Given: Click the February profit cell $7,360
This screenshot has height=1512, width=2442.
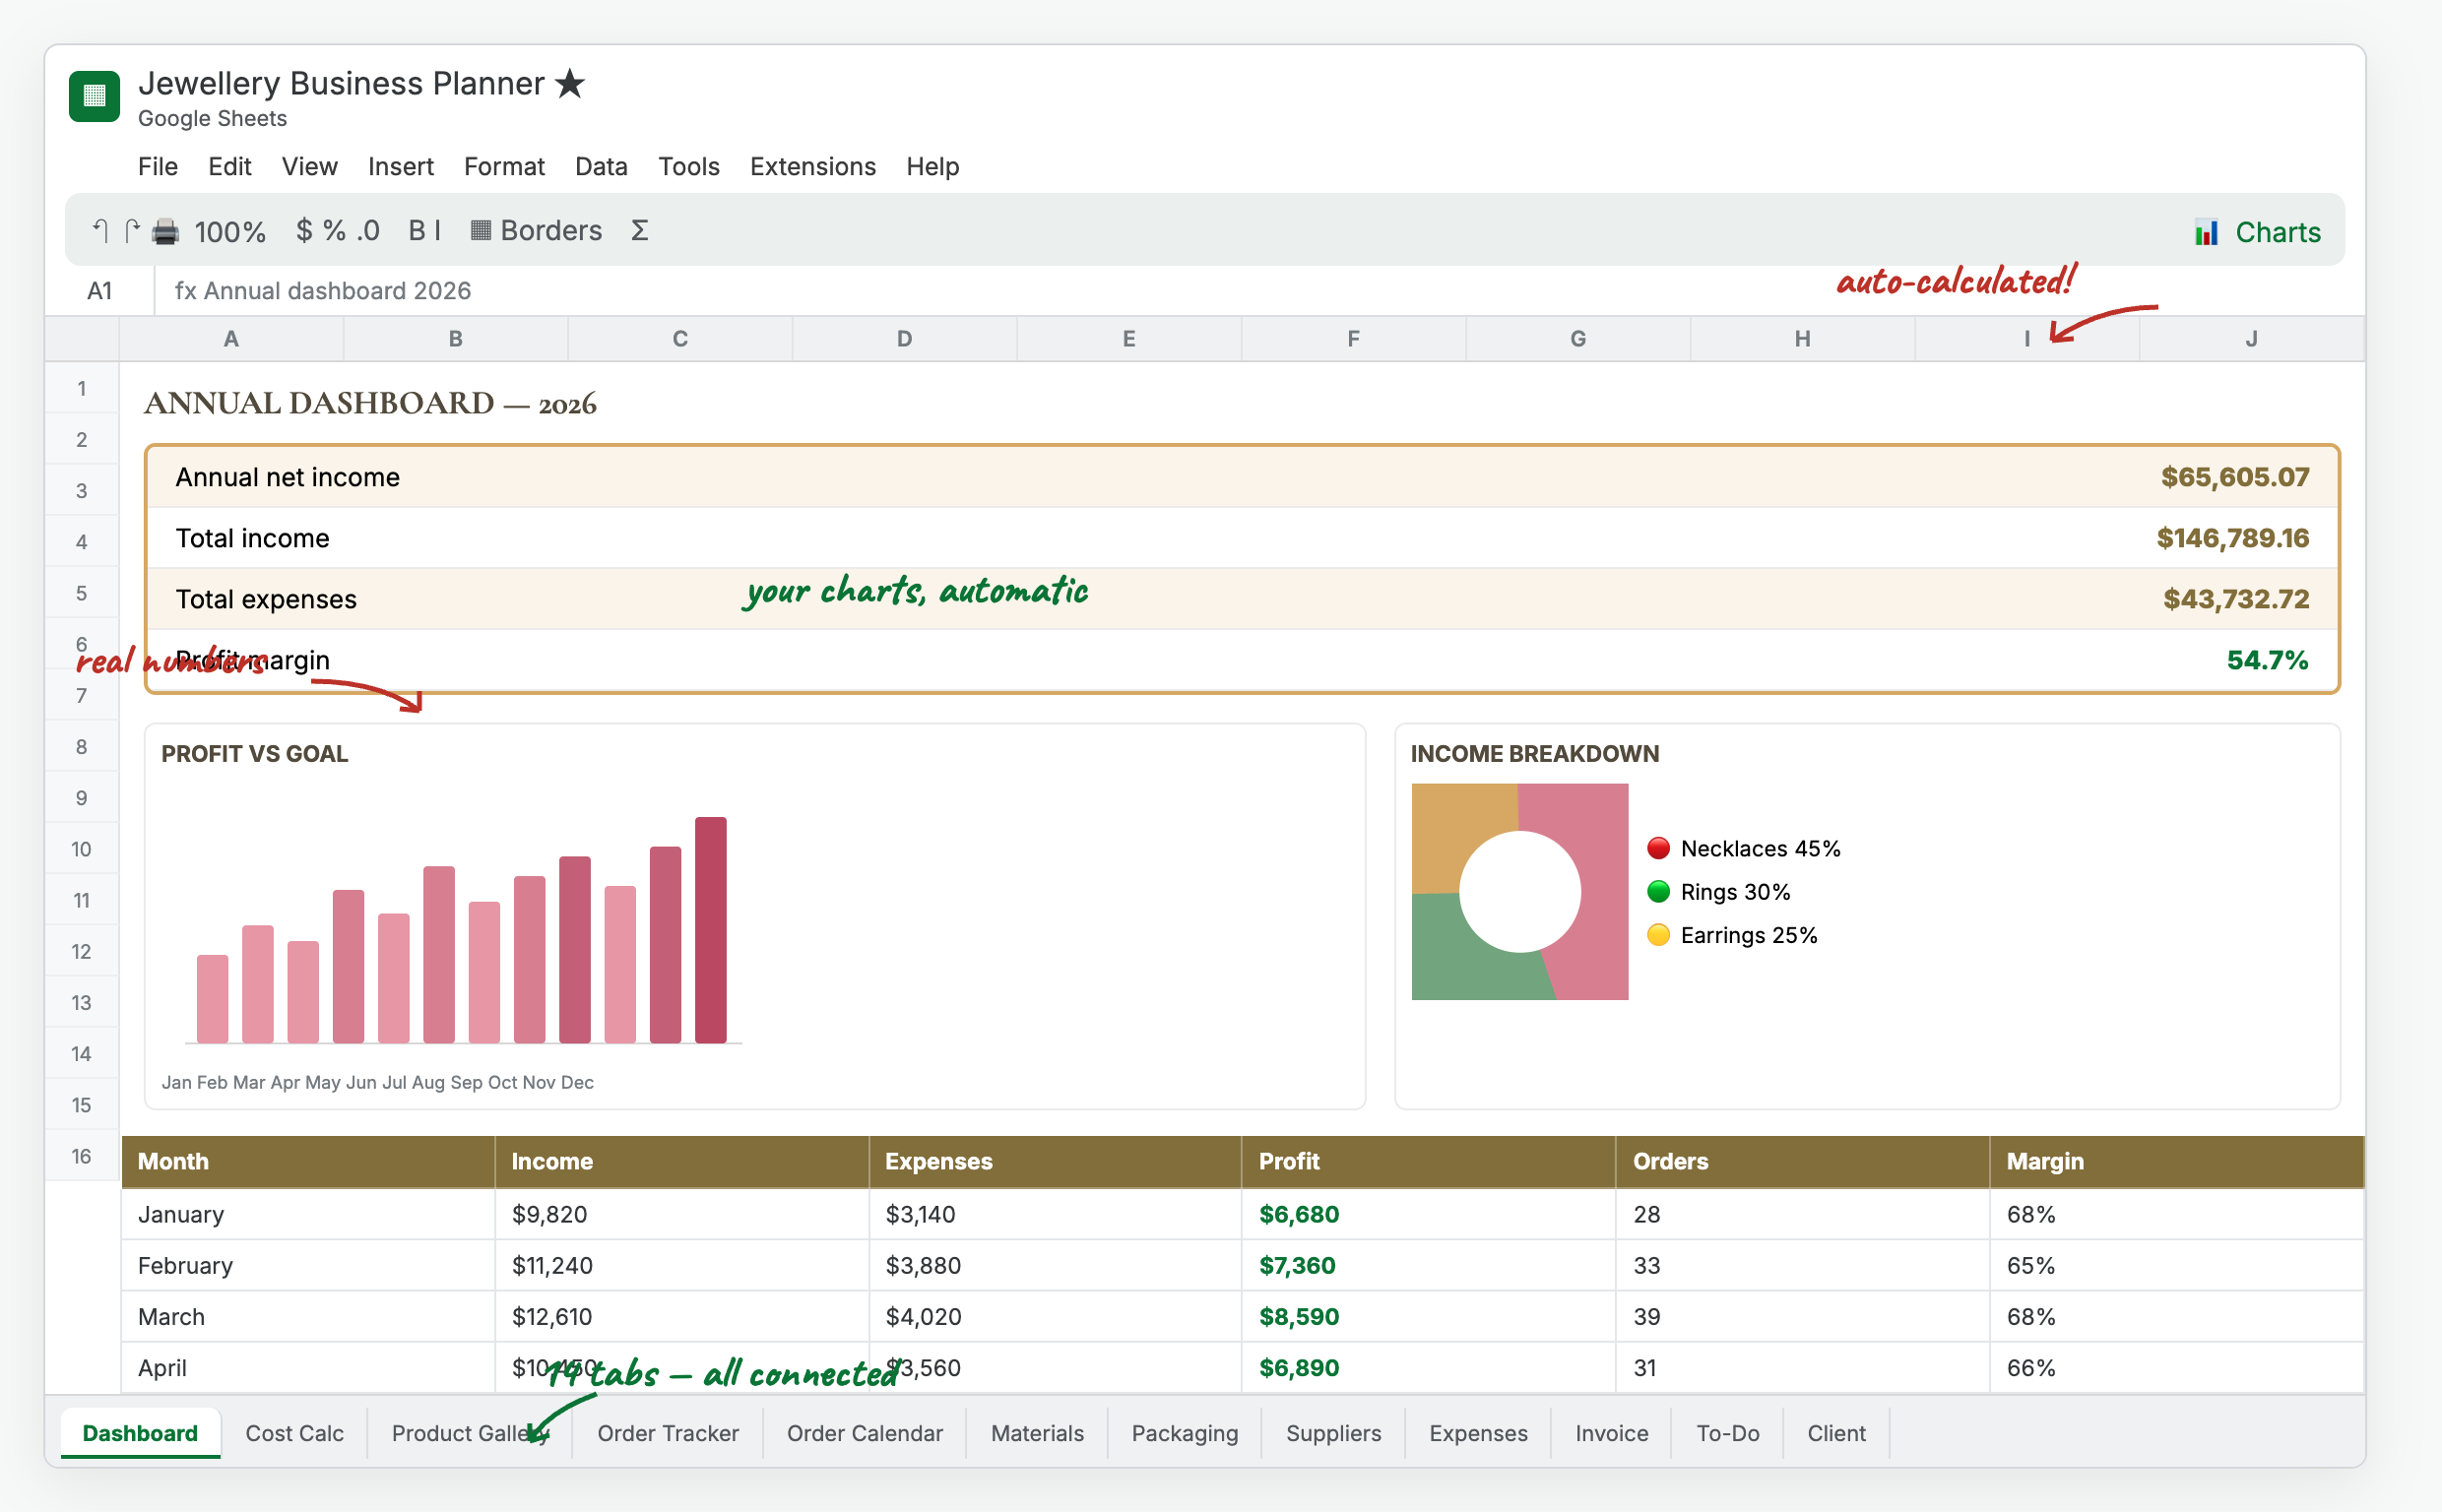Looking at the screenshot, I should click(1428, 1265).
